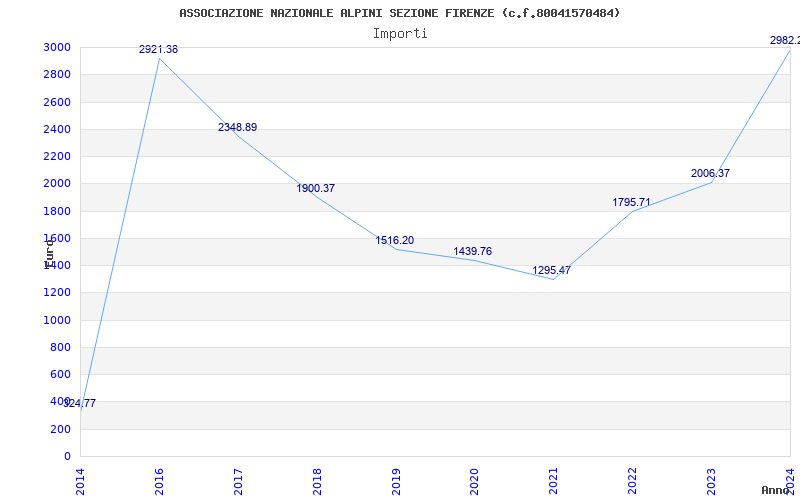800x500 pixels.
Task: Select the 2348.89 data label
Action: point(237,127)
